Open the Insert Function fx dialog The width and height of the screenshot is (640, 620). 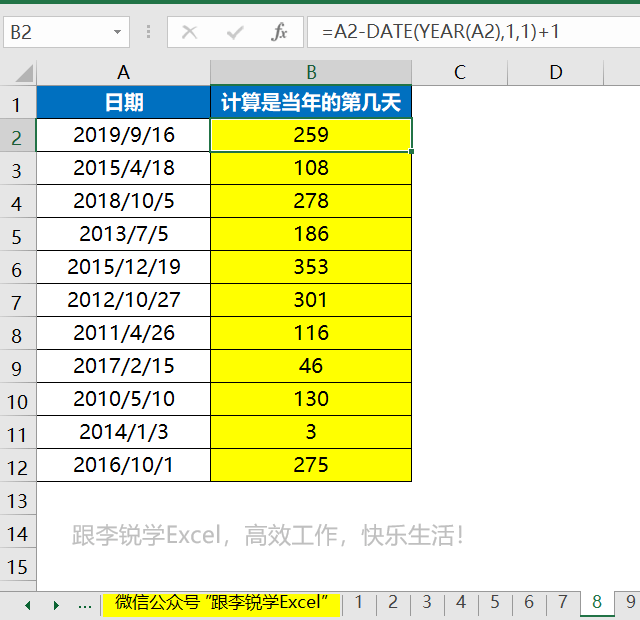(x=279, y=32)
